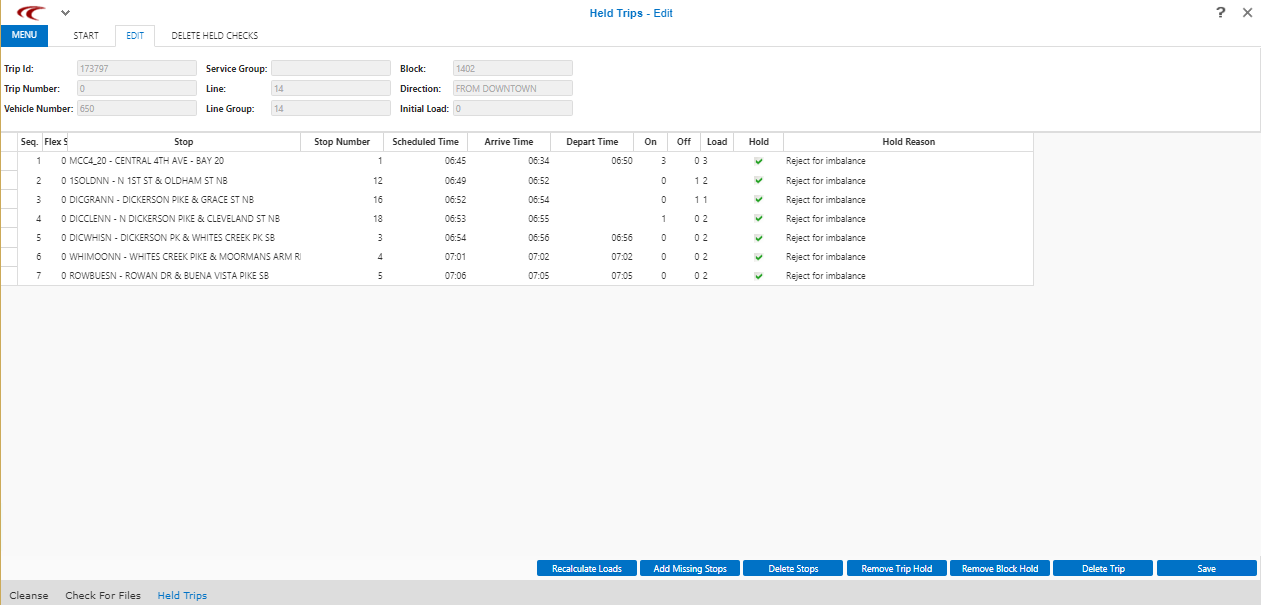Expand the dropdown chevron beside the logo
1261x605 pixels.
pos(66,13)
